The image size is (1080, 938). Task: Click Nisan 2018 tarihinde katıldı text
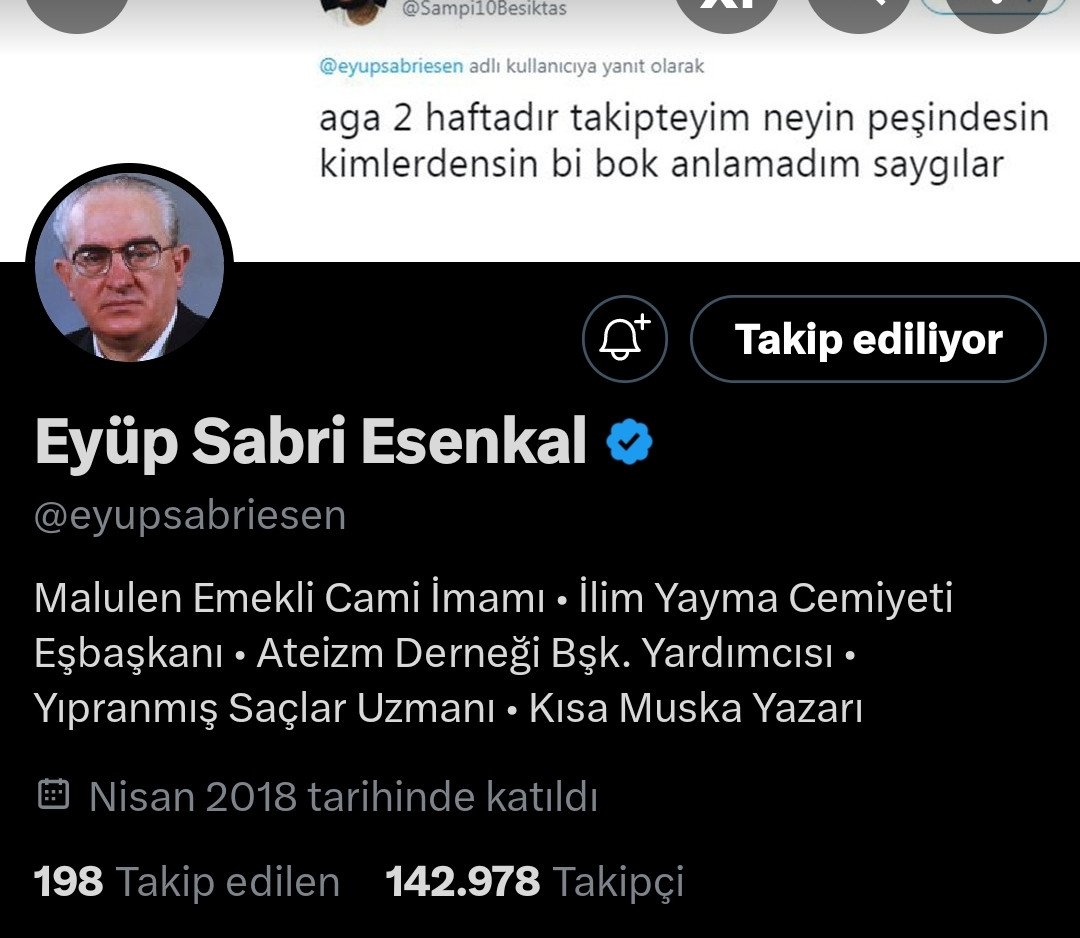tap(343, 797)
